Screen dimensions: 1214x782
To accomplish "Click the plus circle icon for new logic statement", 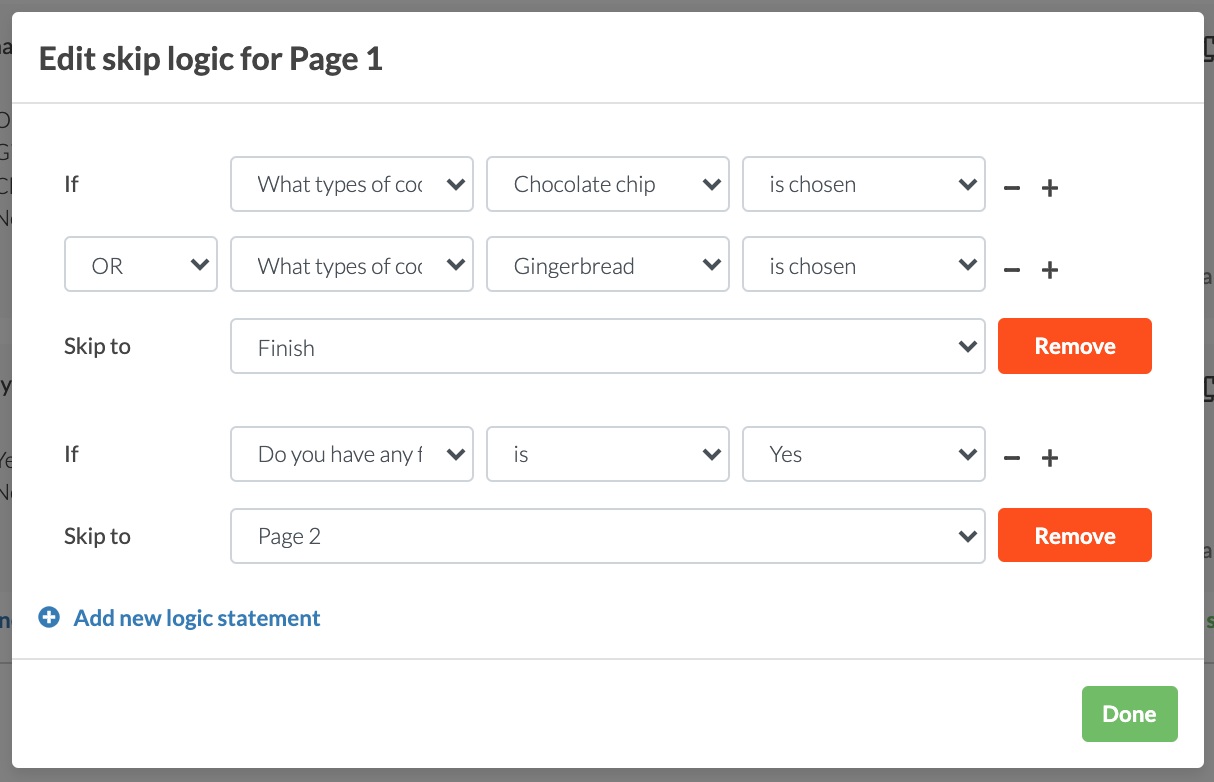I will click(49, 618).
